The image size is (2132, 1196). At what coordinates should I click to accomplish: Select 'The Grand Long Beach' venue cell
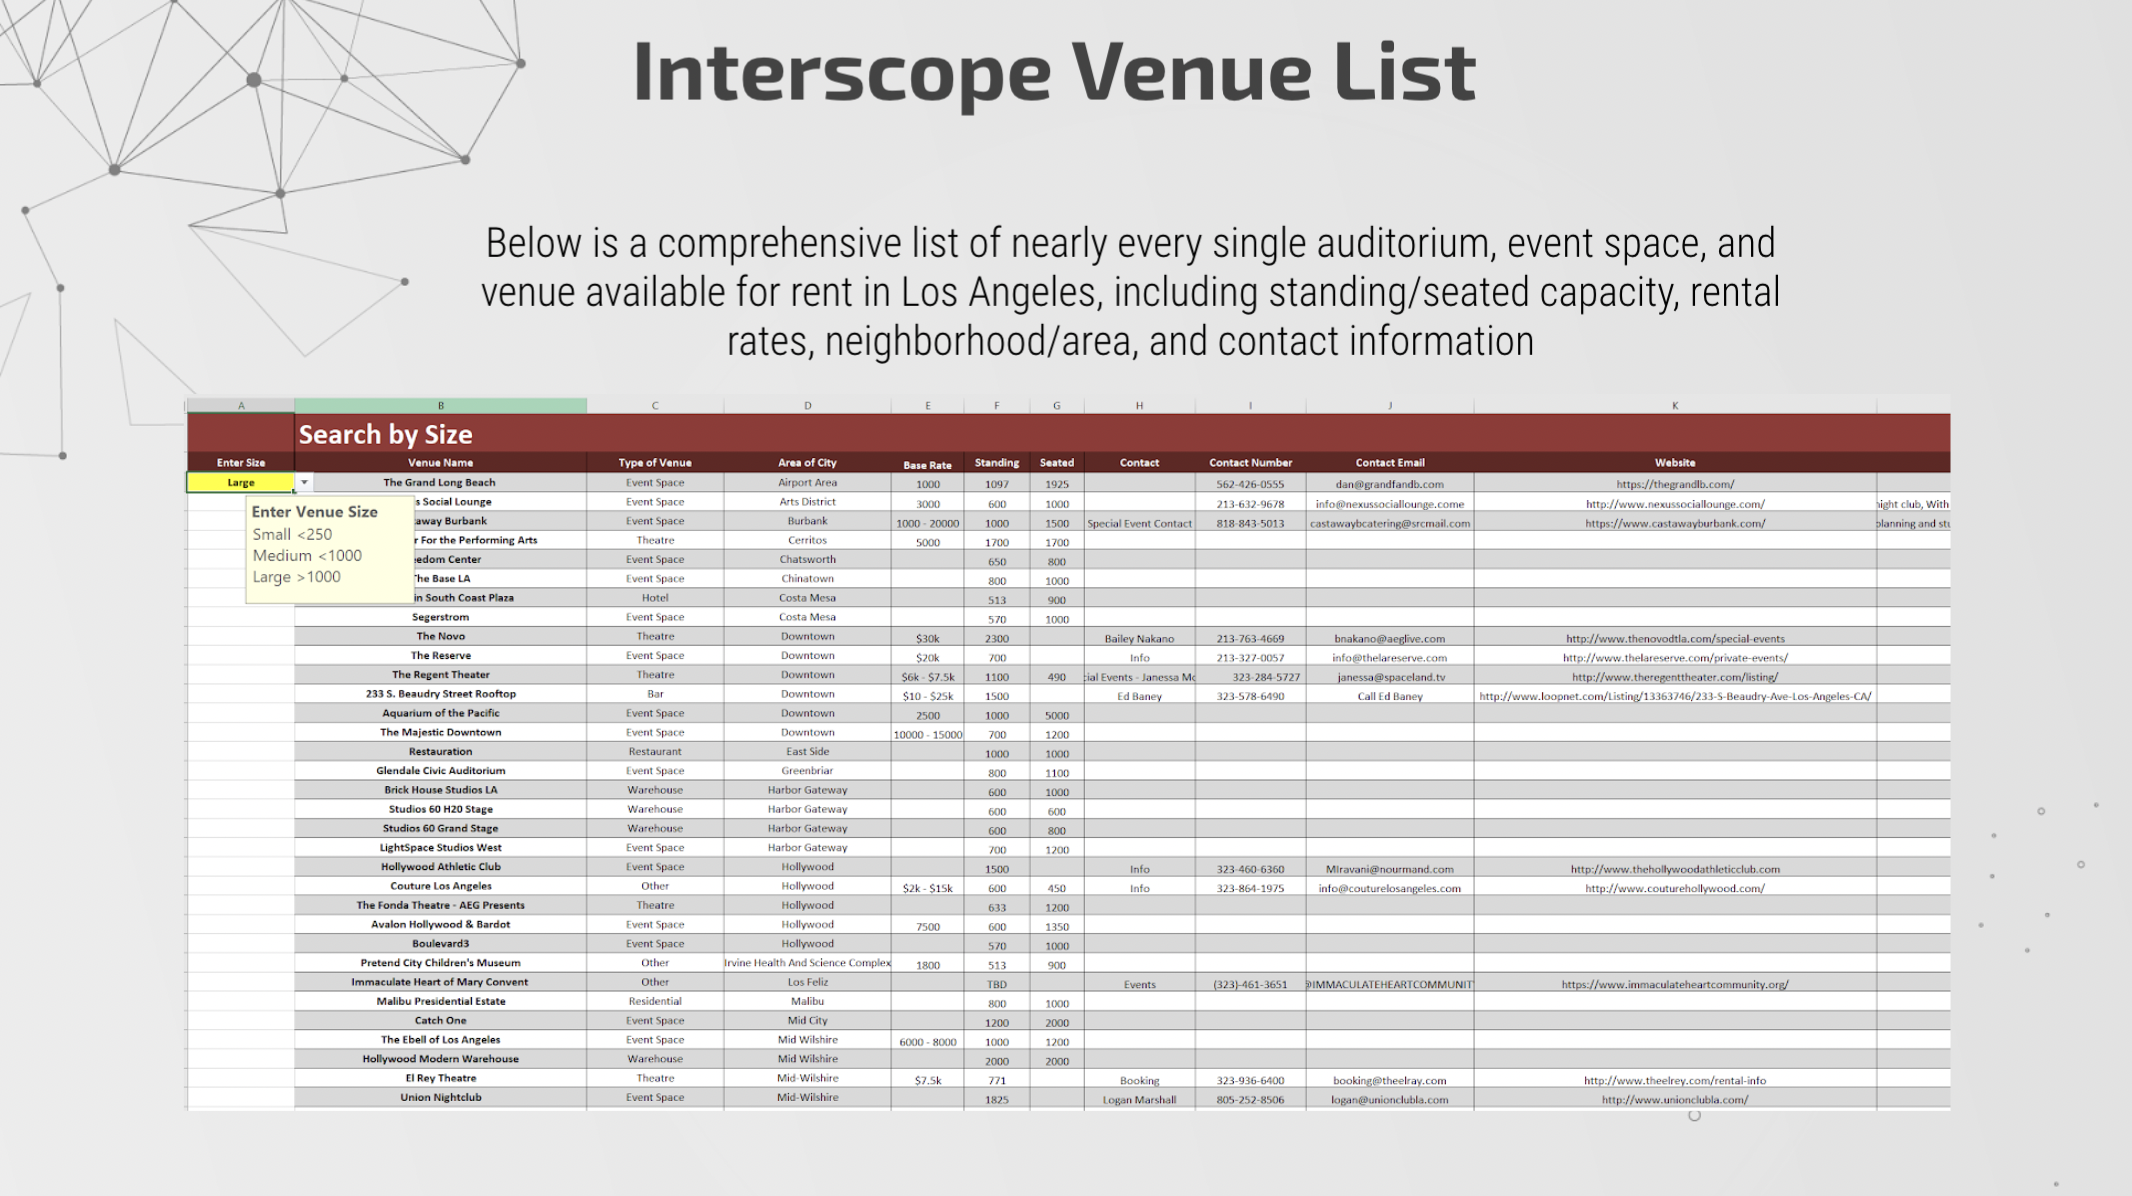click(x=440, y=483)
